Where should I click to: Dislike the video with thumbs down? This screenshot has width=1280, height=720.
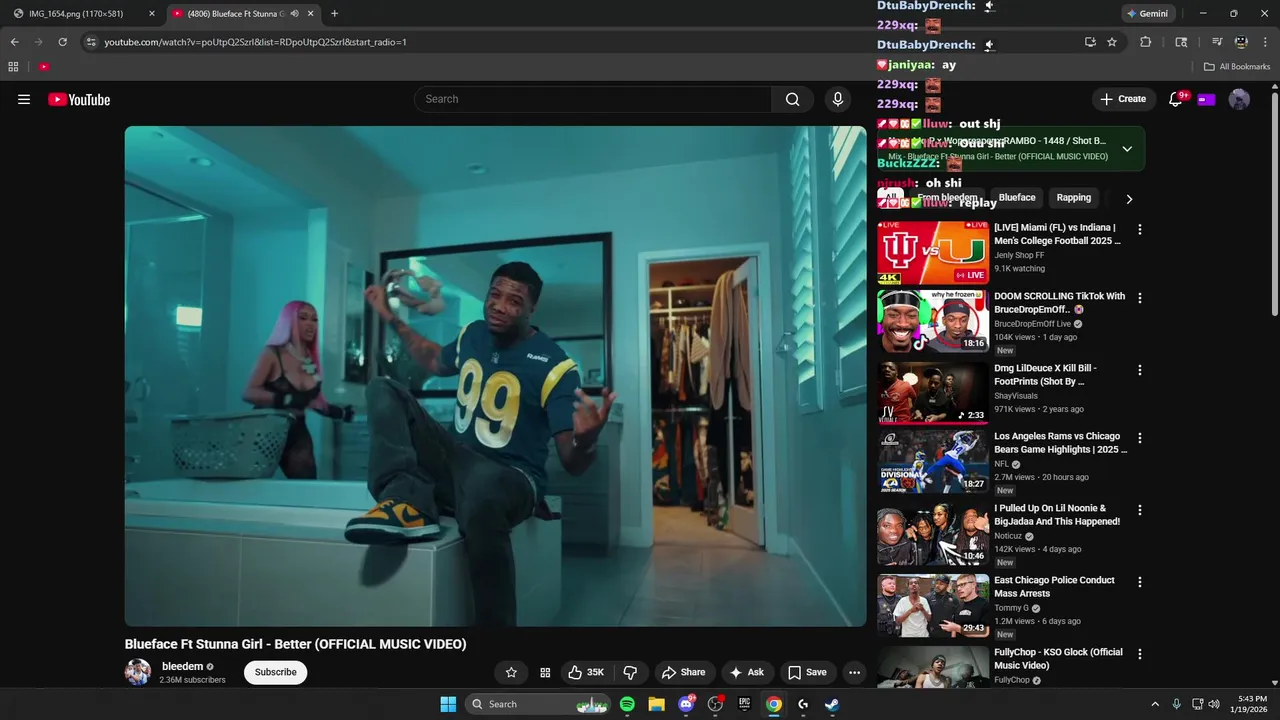tap(630, 672)
